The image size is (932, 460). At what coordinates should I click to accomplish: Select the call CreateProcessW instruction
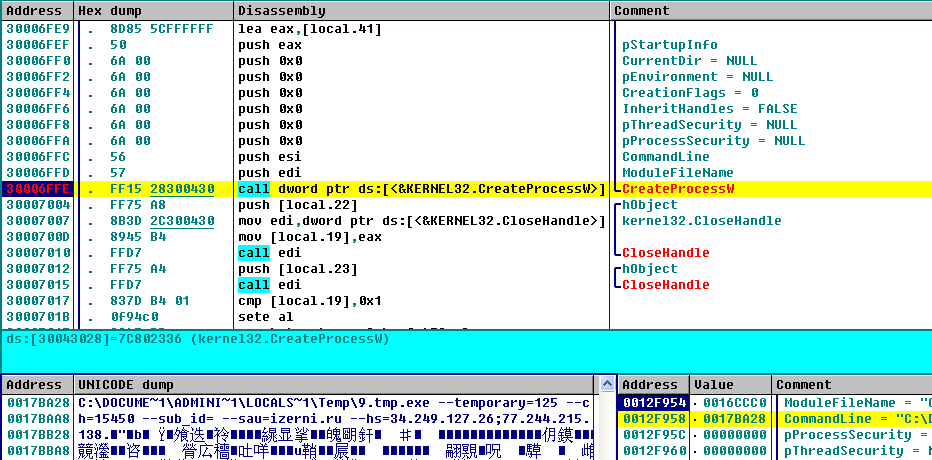(422, 189)
